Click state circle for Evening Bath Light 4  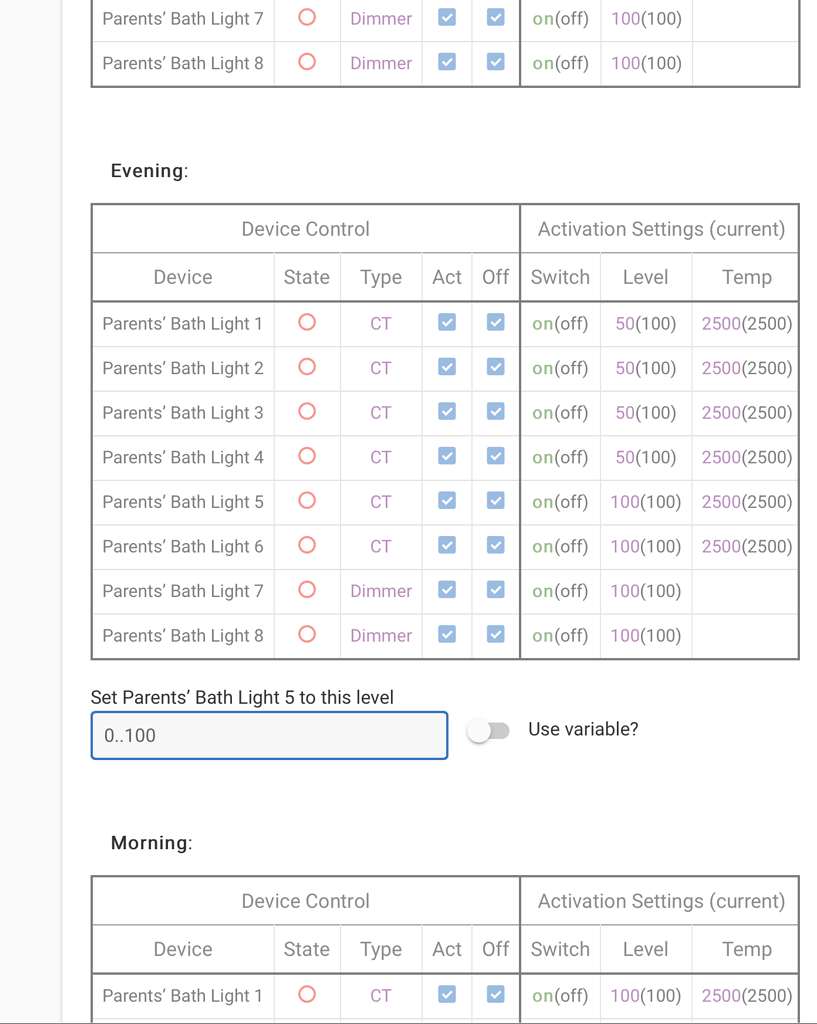307,456
